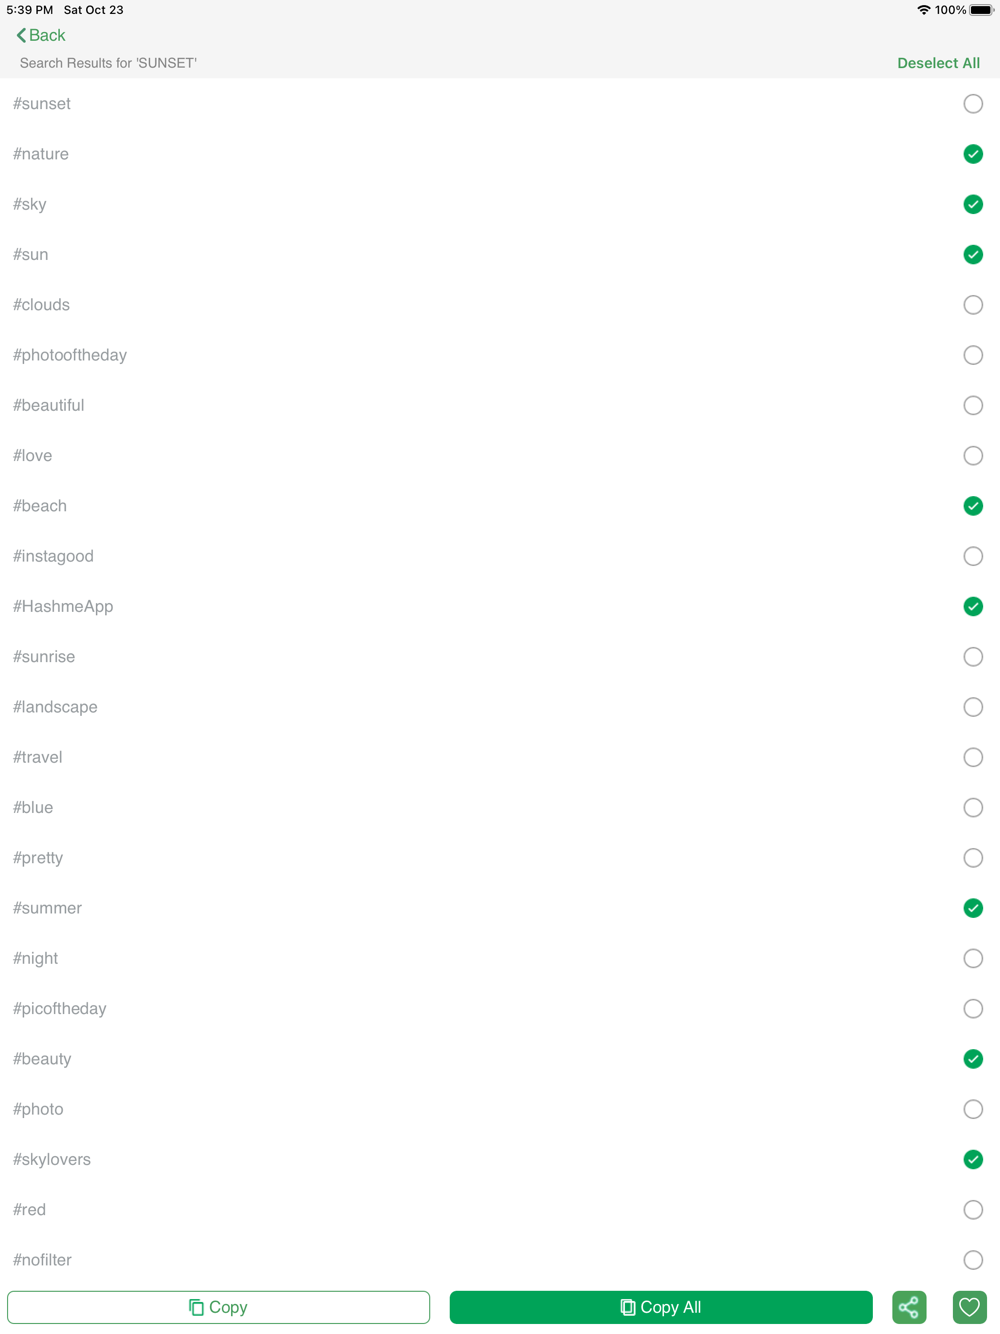Deselect the #sun hashtag
This screenshot has width=1000, height=1334.
(973, 255)
